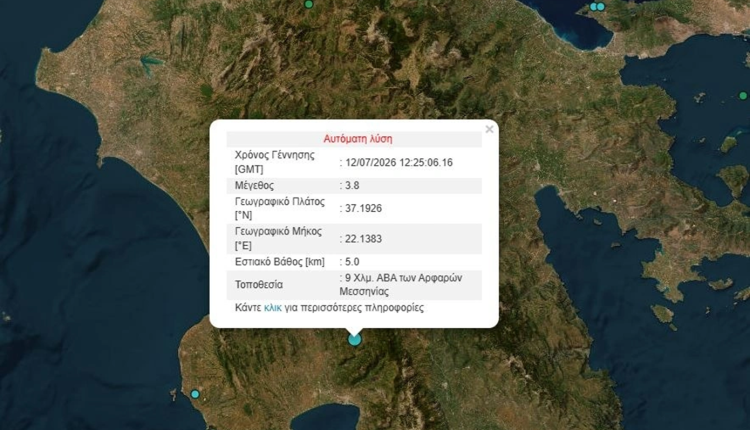This screenshot has width=750, height=430.
Task: Click the longitude value '22.1383'
Action: (364, 239)
